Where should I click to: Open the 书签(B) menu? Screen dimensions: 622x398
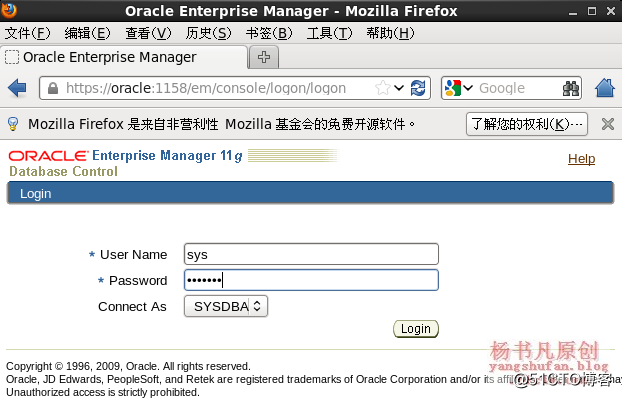[x=269, y=33]
